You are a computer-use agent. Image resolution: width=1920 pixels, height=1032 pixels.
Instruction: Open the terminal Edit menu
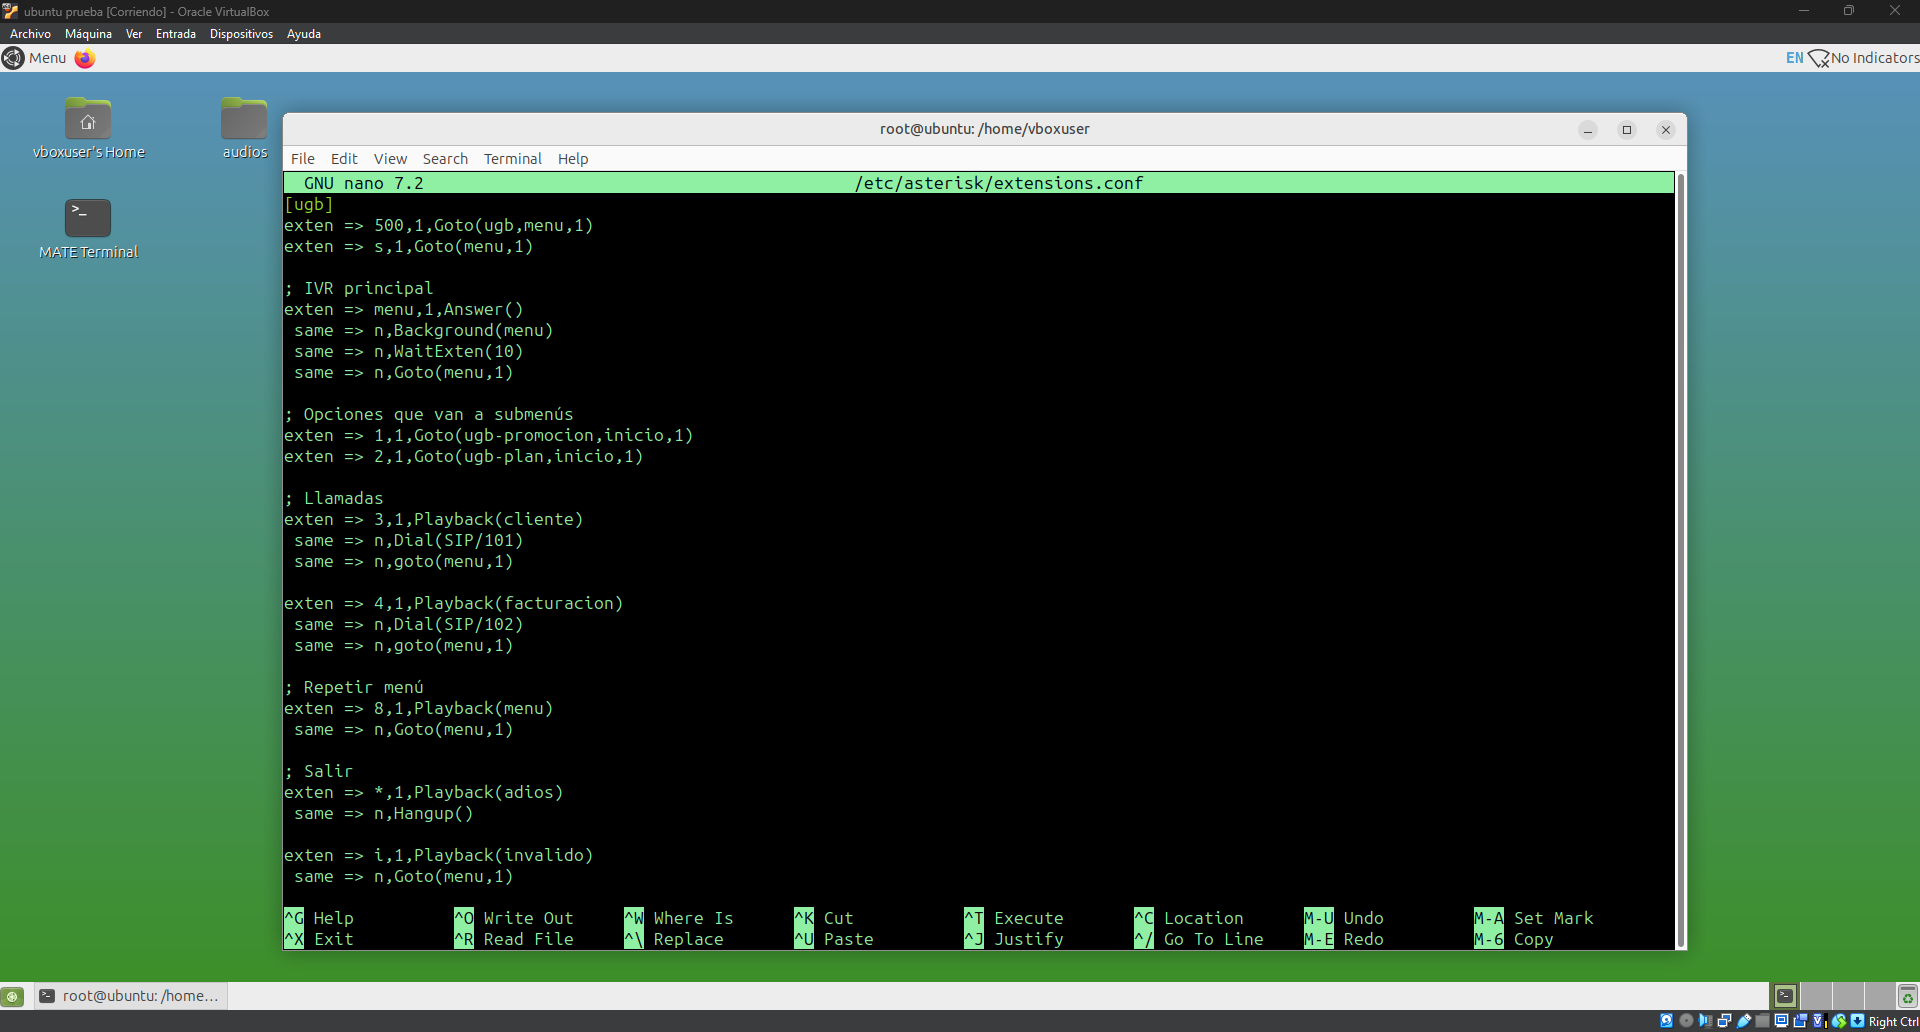[x=344, y=159]
